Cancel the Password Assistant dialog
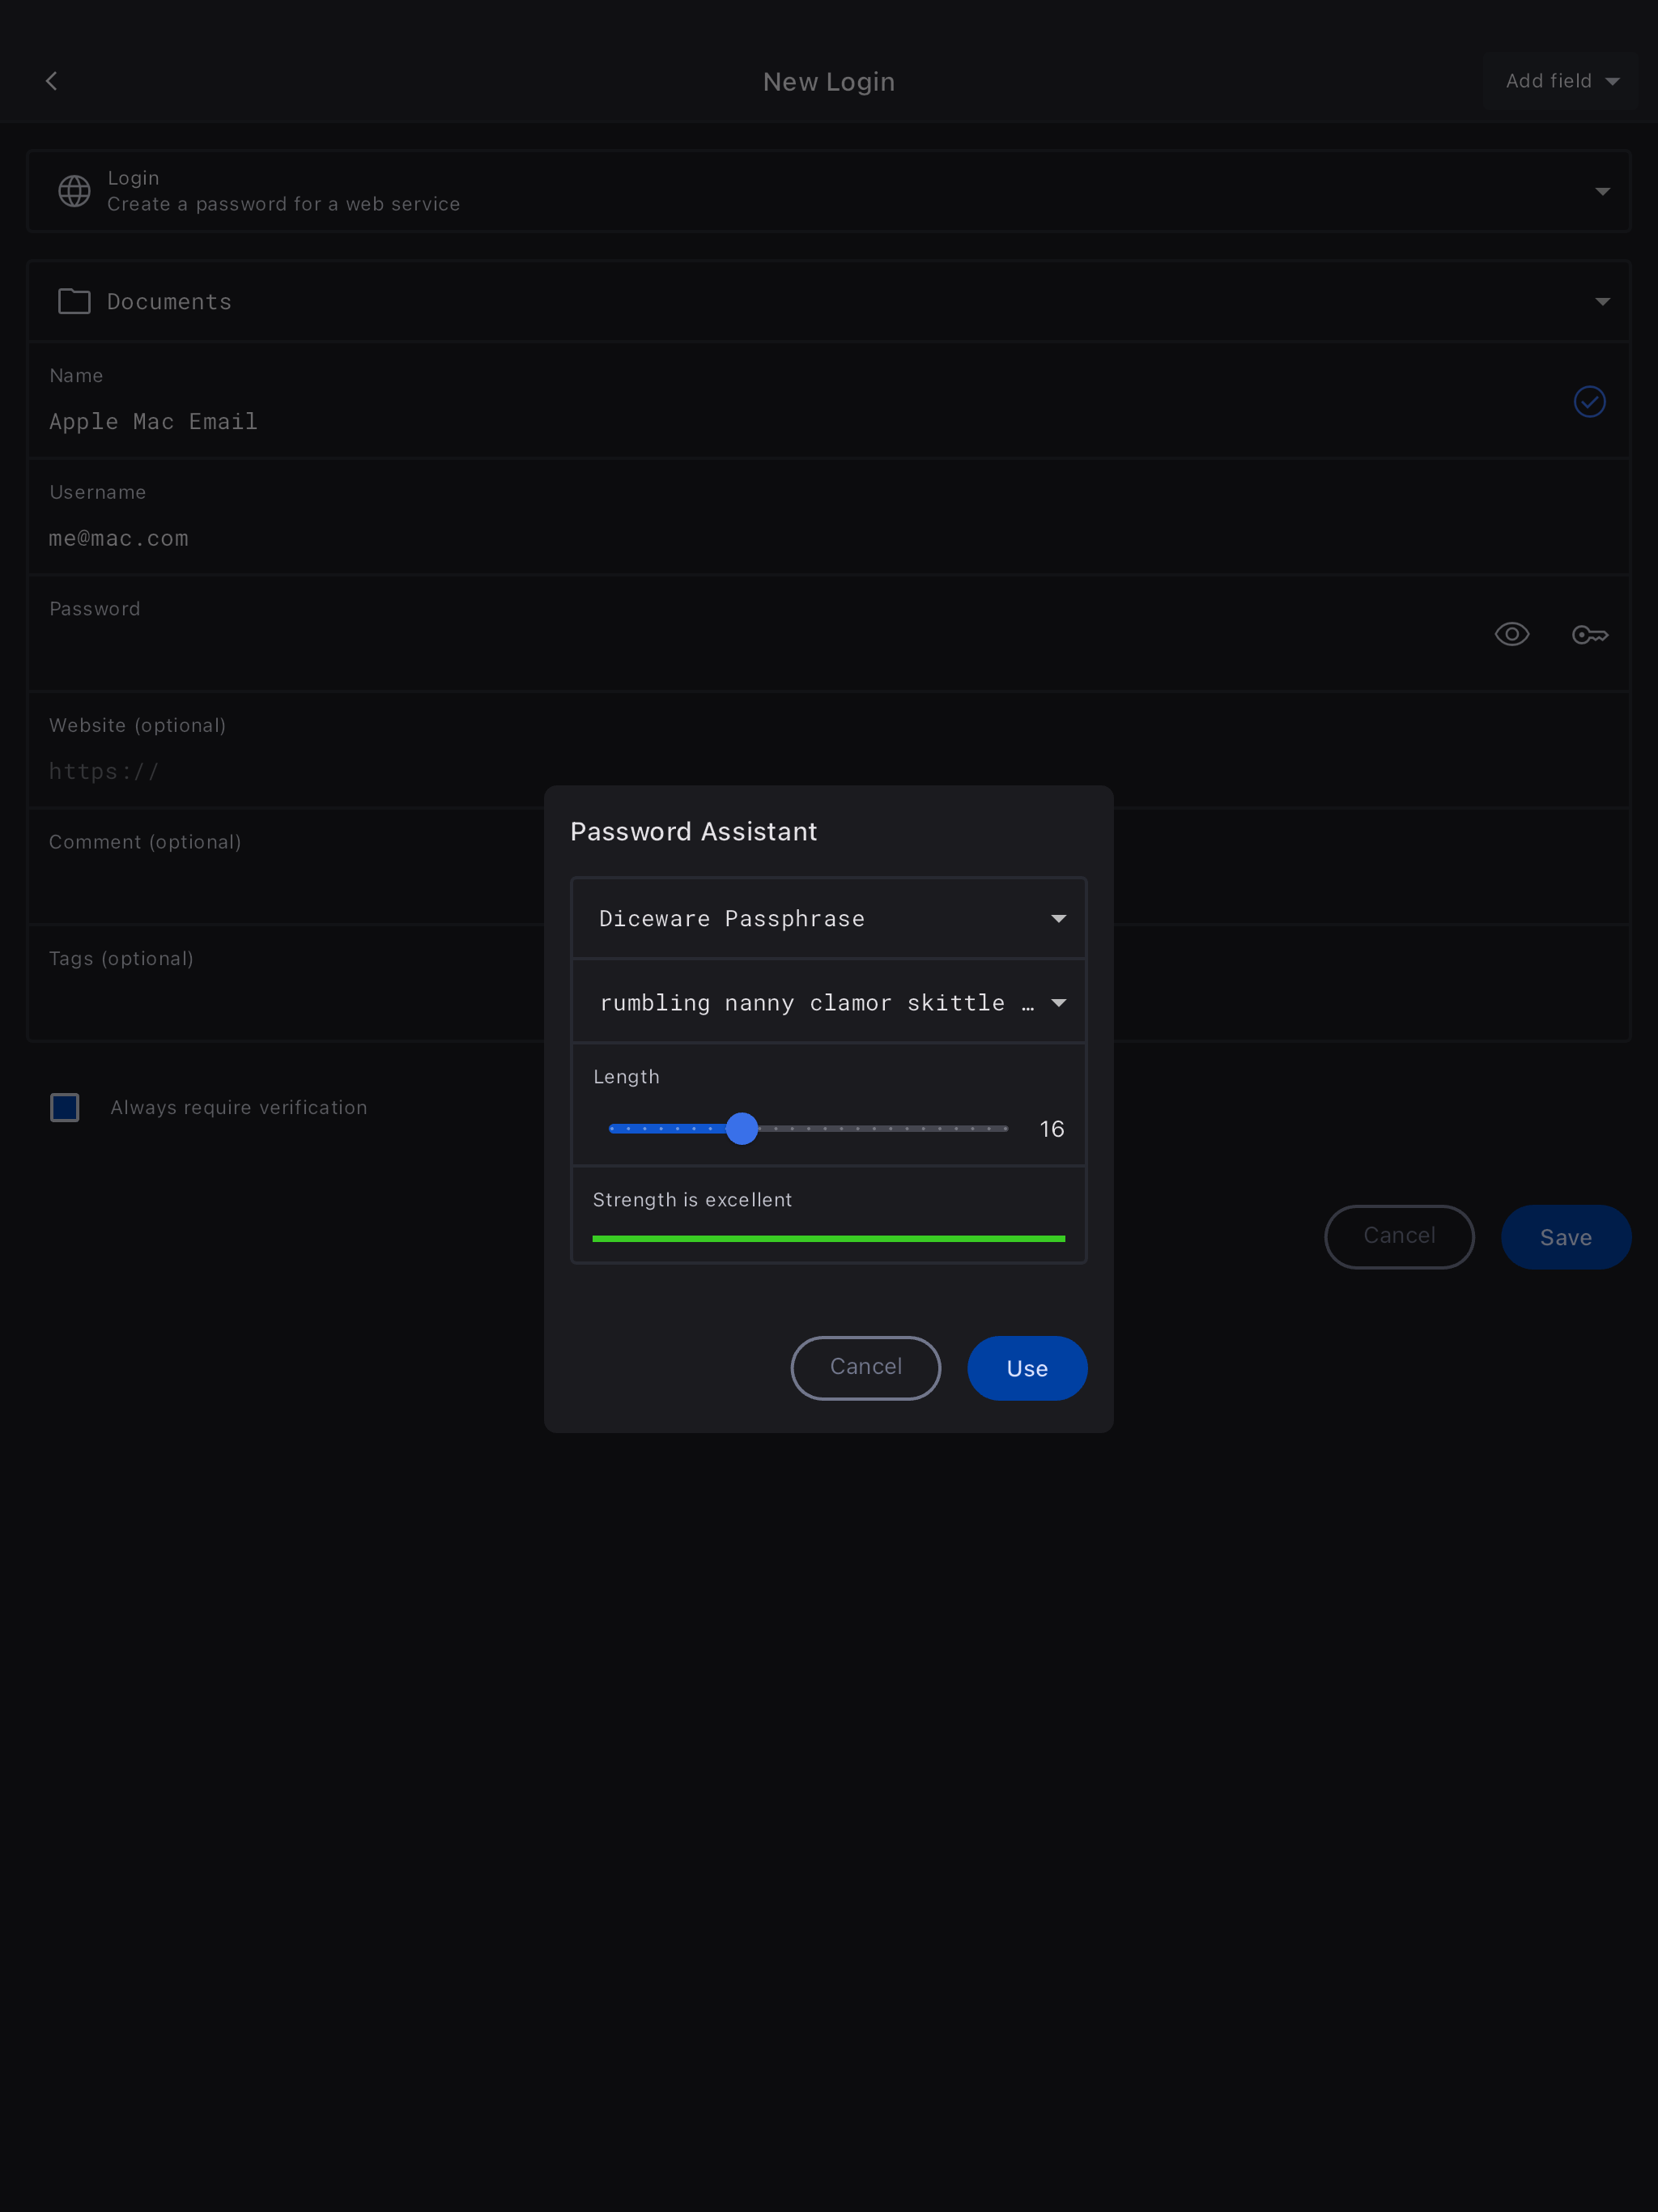This screenshot has width=1658, height=2212. click(865, 1367)
